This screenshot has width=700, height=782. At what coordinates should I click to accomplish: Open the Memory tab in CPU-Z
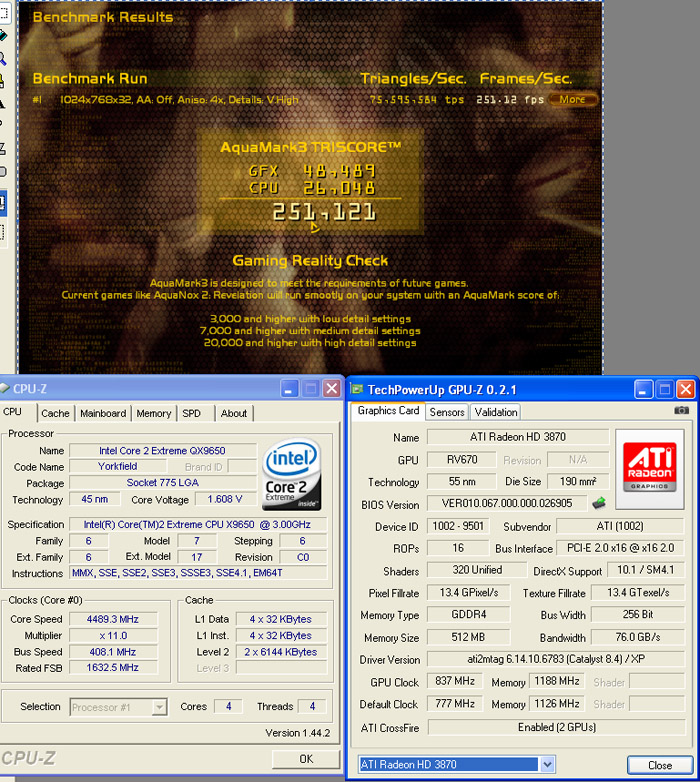(x=154, y=413)
